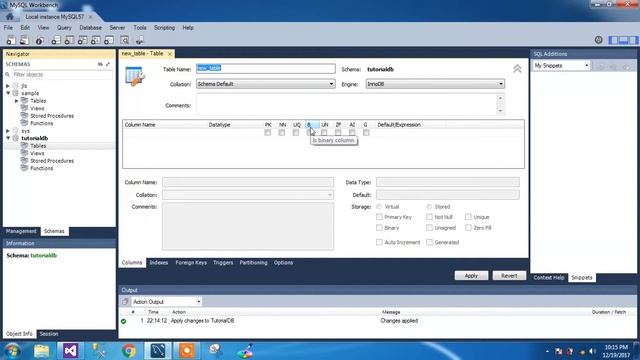Click the table editor icon beside Table Name
This screenshot has width=640, height=360.
135,76
